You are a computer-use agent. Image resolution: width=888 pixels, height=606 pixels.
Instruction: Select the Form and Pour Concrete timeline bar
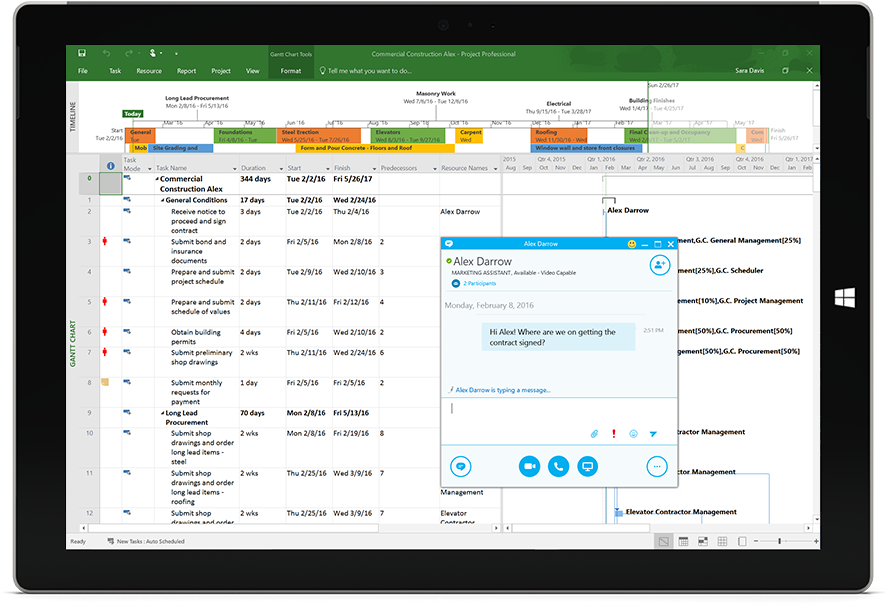pyautogui.click(x=375, y=148)
